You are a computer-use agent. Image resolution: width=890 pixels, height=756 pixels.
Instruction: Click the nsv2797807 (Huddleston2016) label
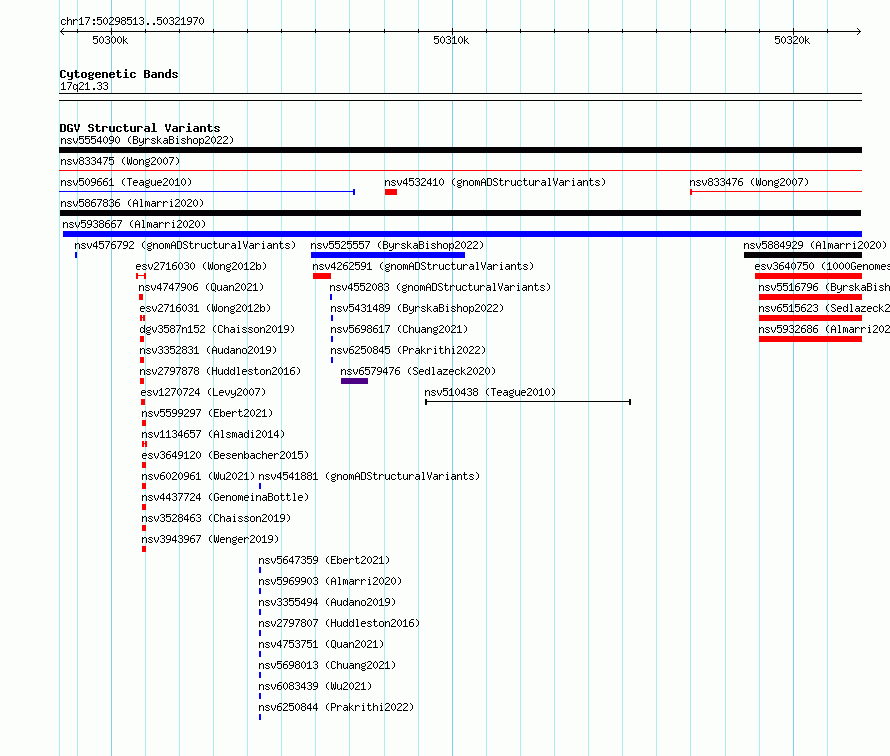coord(339,623)
